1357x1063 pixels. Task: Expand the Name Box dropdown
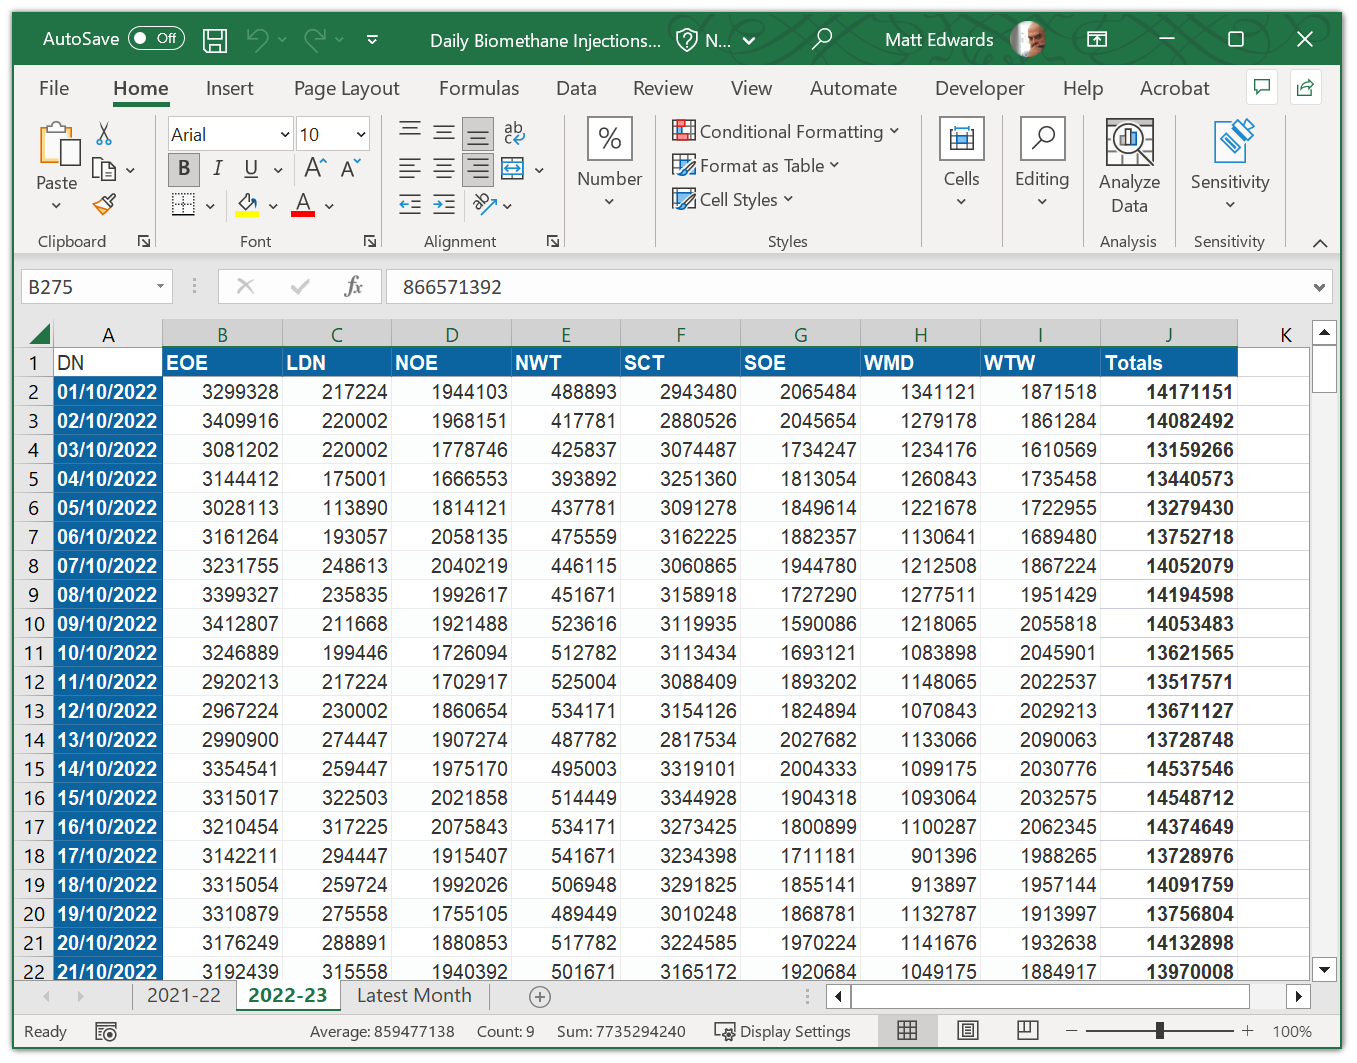point(160,287)
